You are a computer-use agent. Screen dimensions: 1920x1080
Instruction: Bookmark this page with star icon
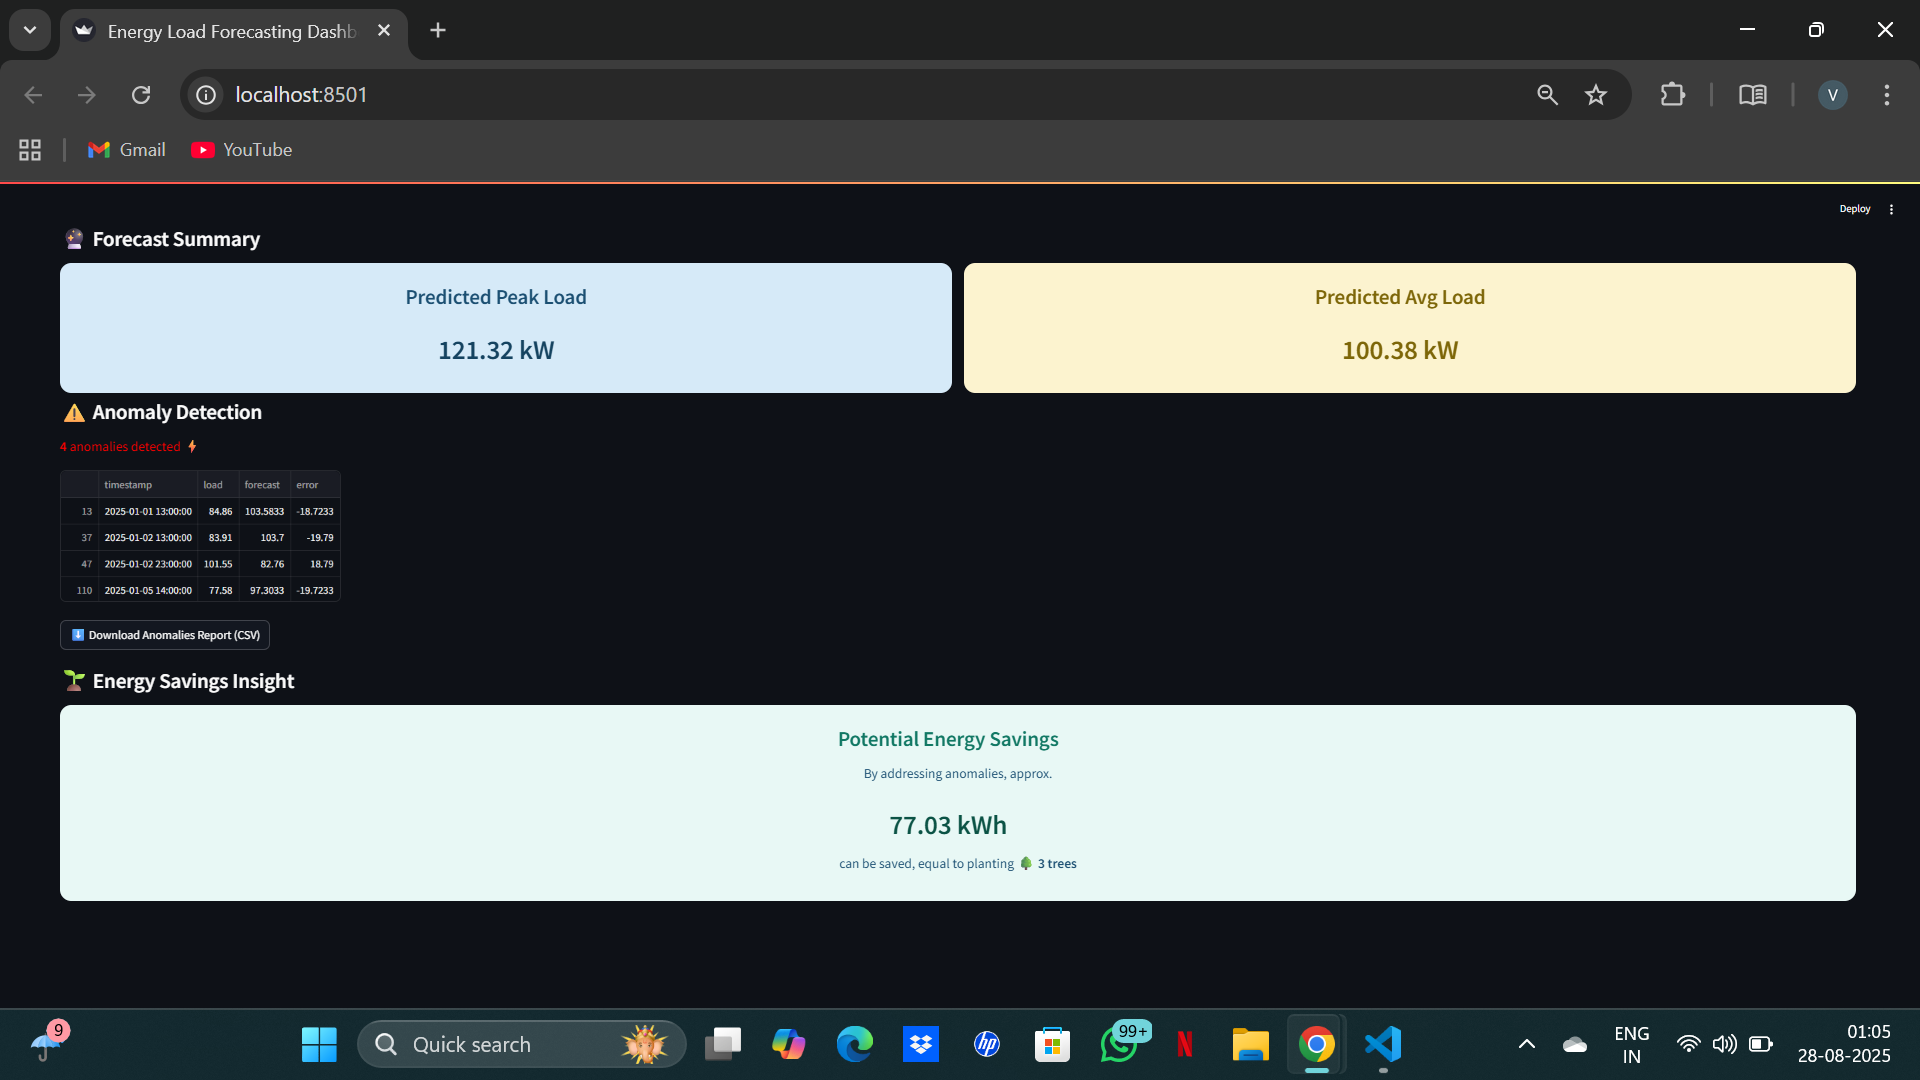point(1596,95)
